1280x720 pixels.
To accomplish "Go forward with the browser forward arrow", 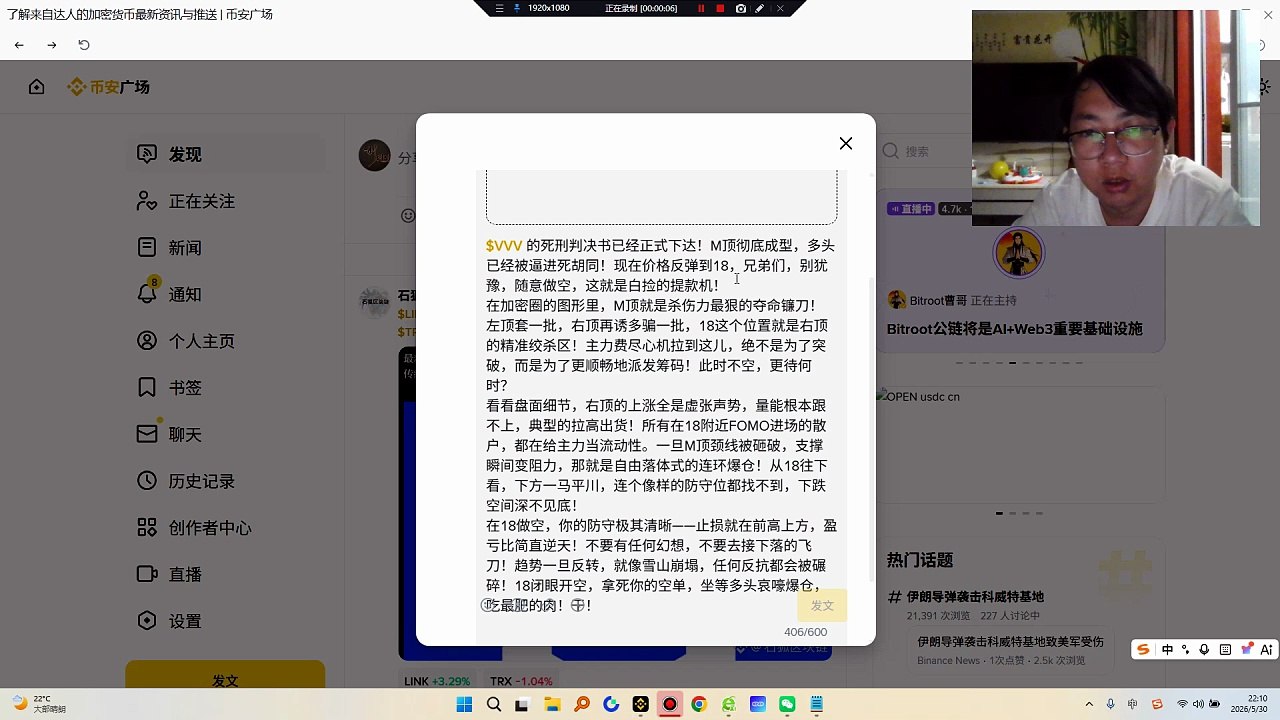I will click(52, 45).
